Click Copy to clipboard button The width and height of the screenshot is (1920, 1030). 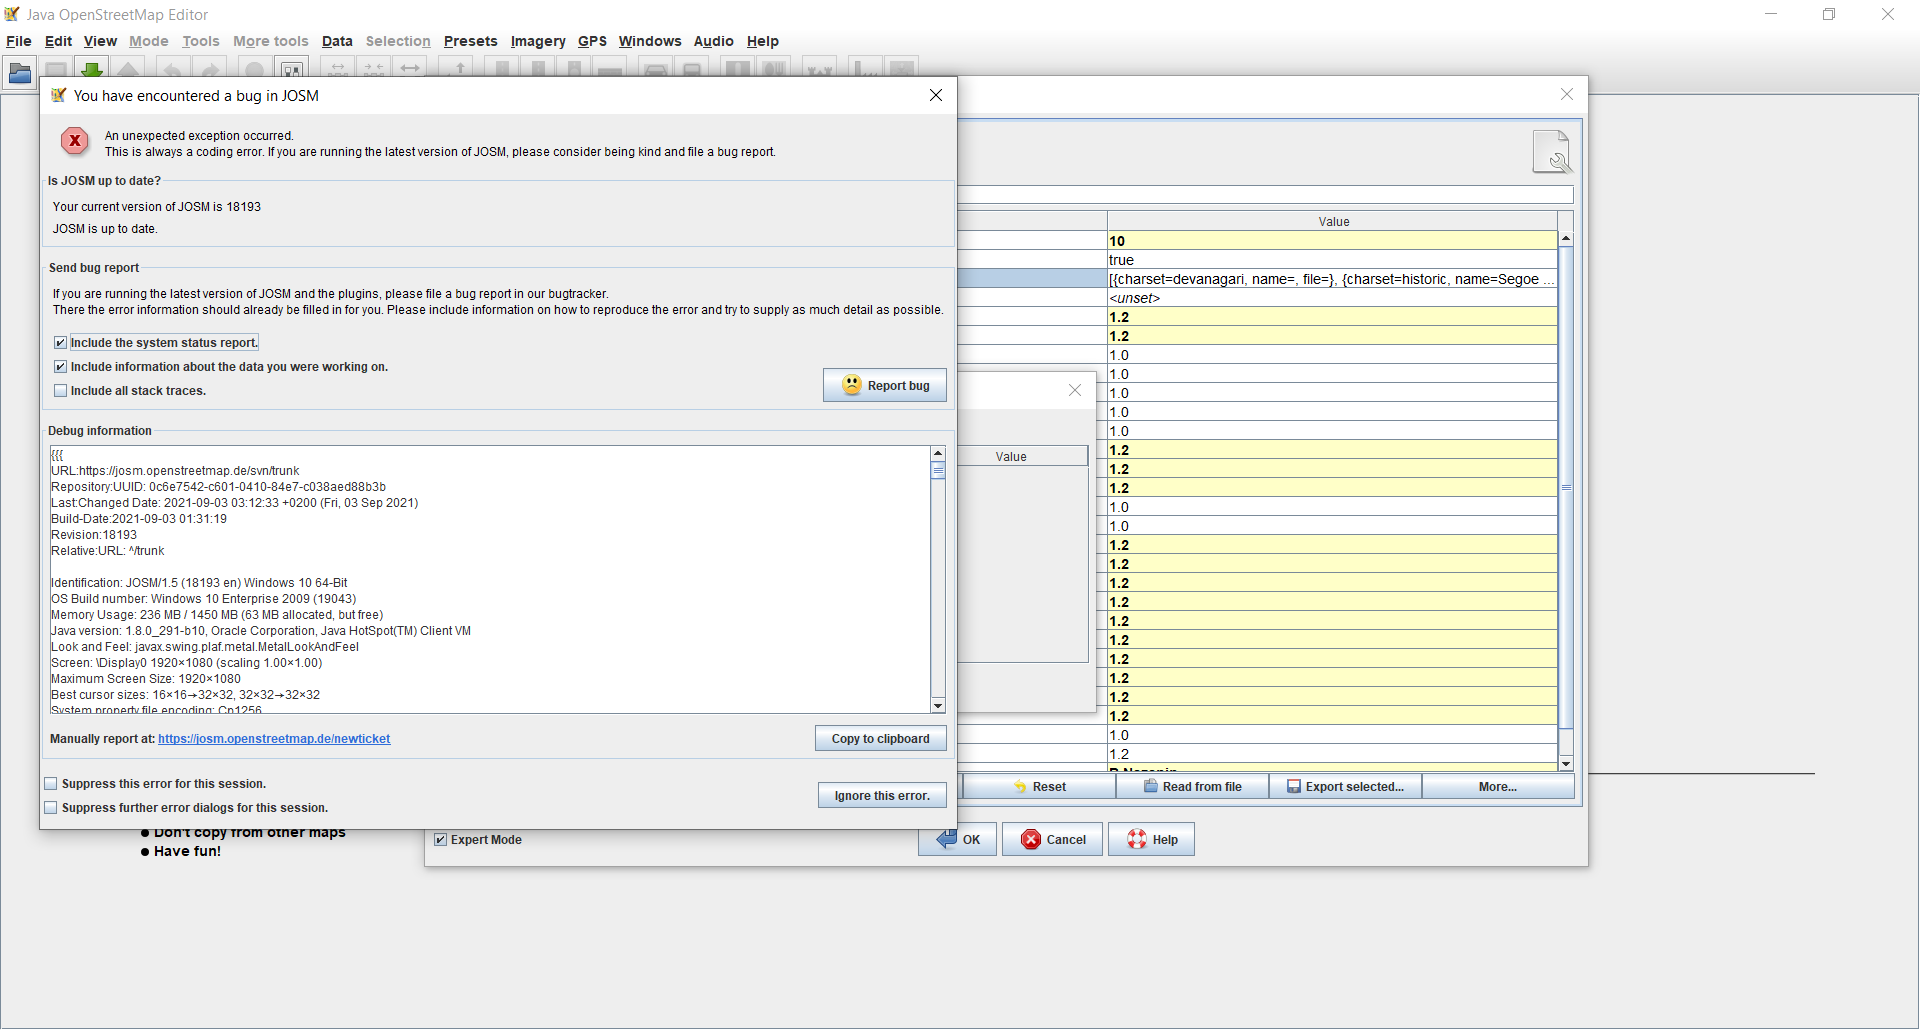[880, 739]
